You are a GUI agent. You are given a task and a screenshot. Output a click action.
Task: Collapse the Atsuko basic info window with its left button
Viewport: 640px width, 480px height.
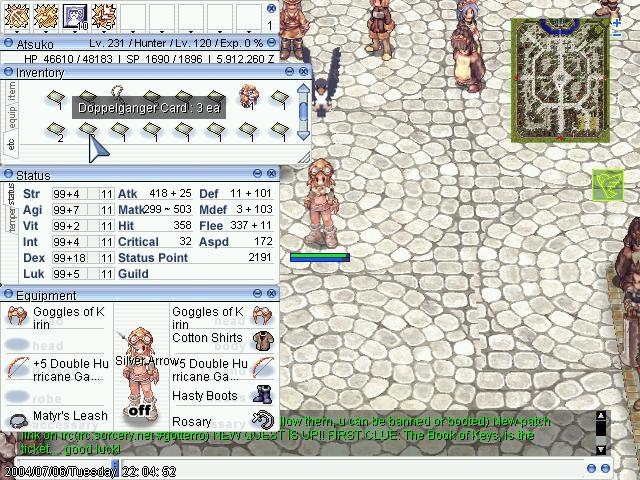click(8, 43)
